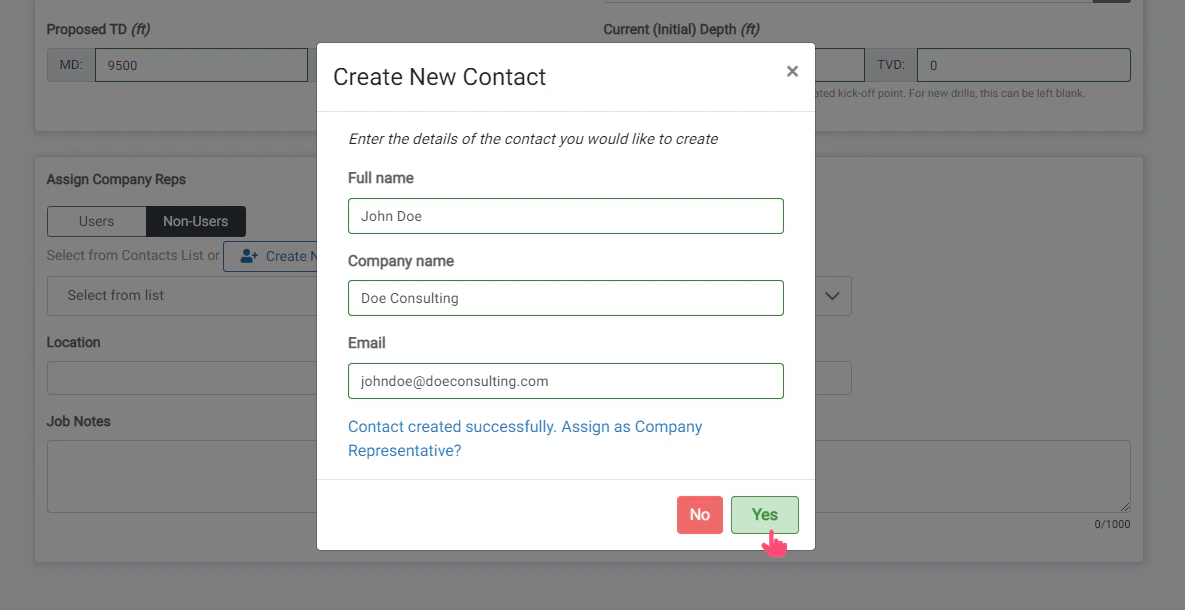Click the Proposed TD MD field showing 9500
This screenshot has width=1185, height=610.
(200, 64)
